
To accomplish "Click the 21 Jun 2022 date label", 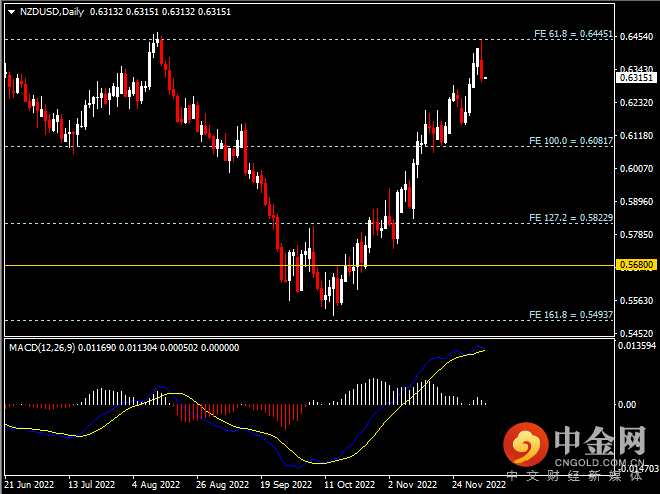I will tap(28, 484).
